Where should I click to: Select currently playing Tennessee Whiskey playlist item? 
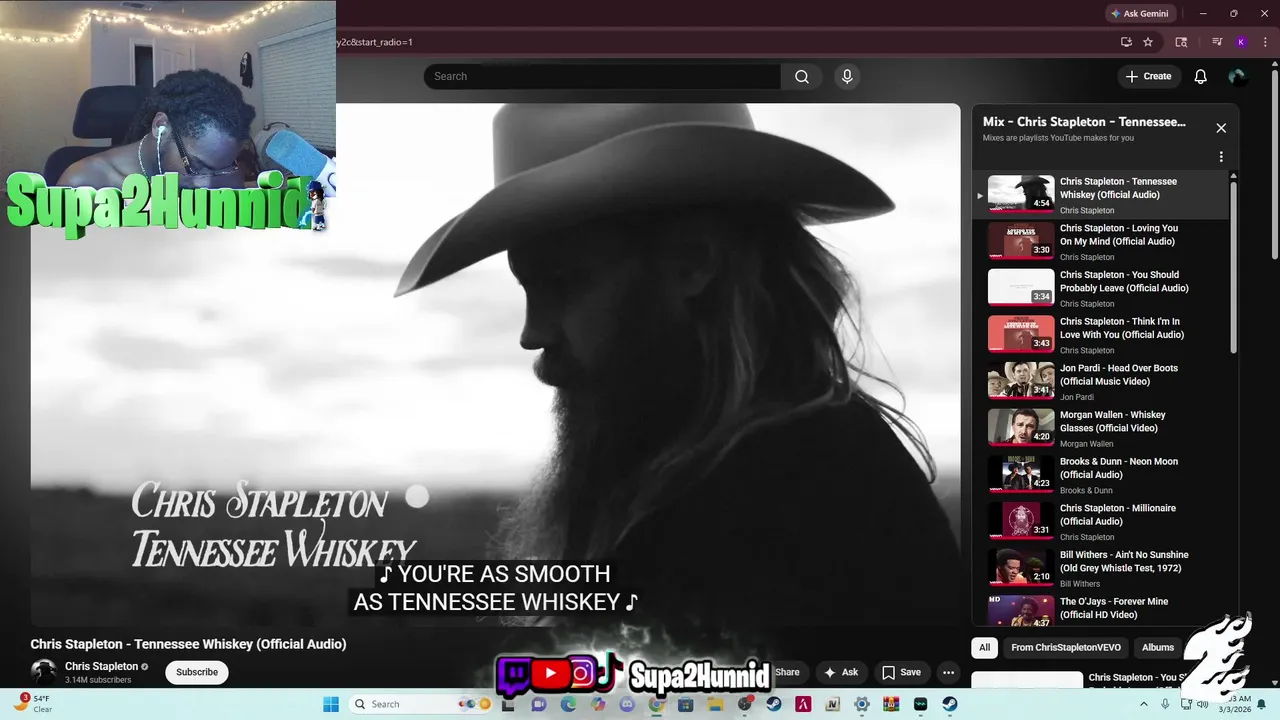tap(1100, 194)
